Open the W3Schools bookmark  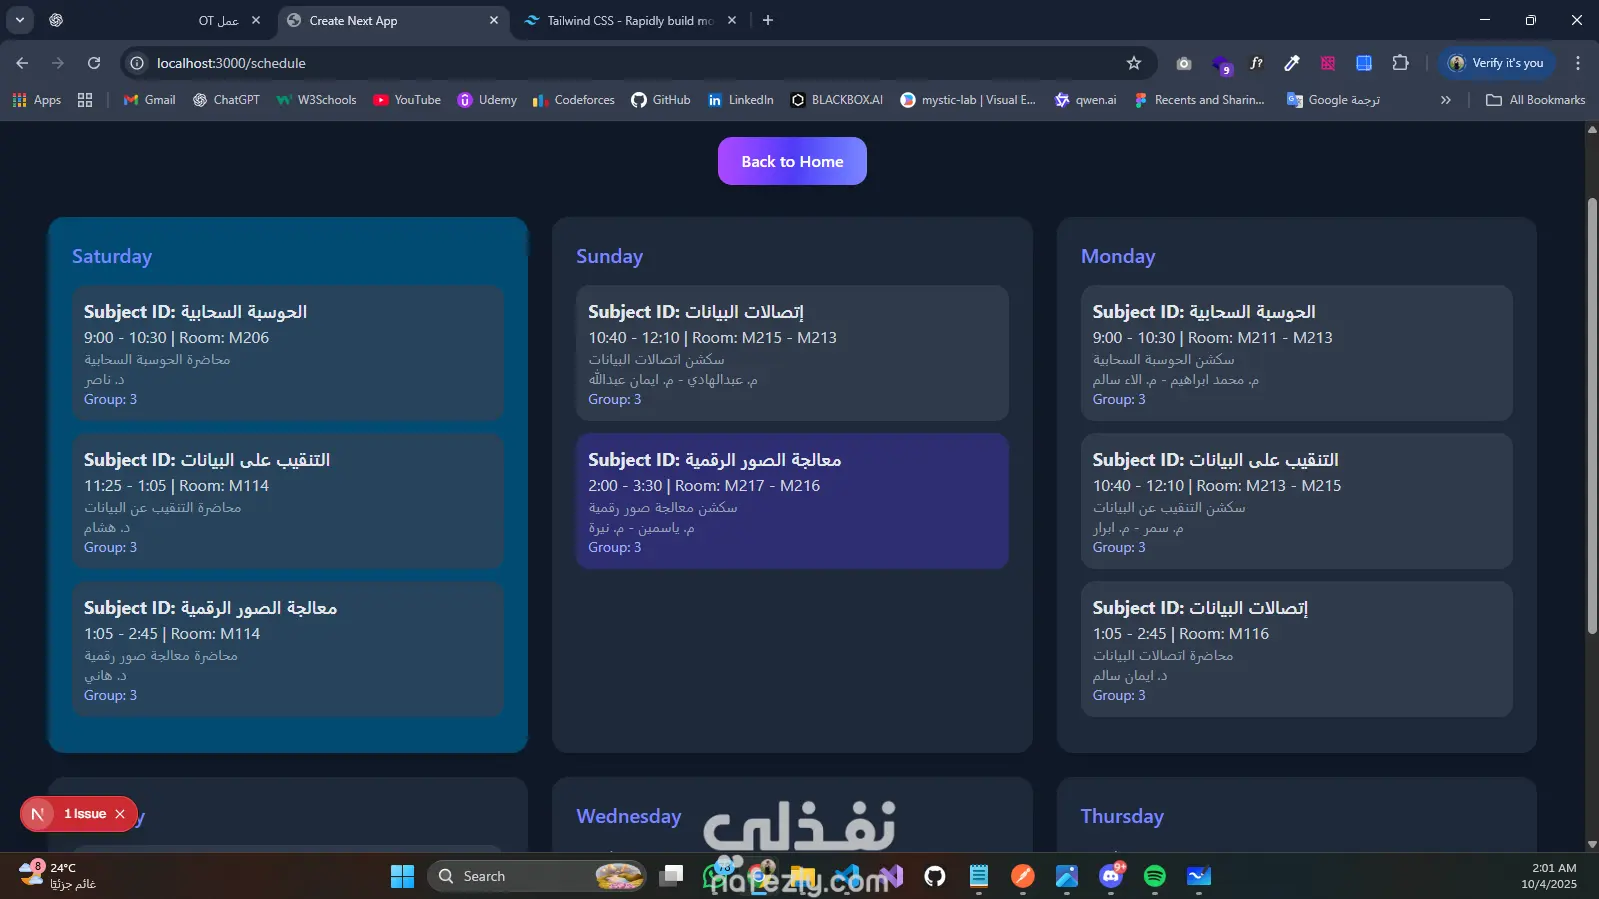316,100
